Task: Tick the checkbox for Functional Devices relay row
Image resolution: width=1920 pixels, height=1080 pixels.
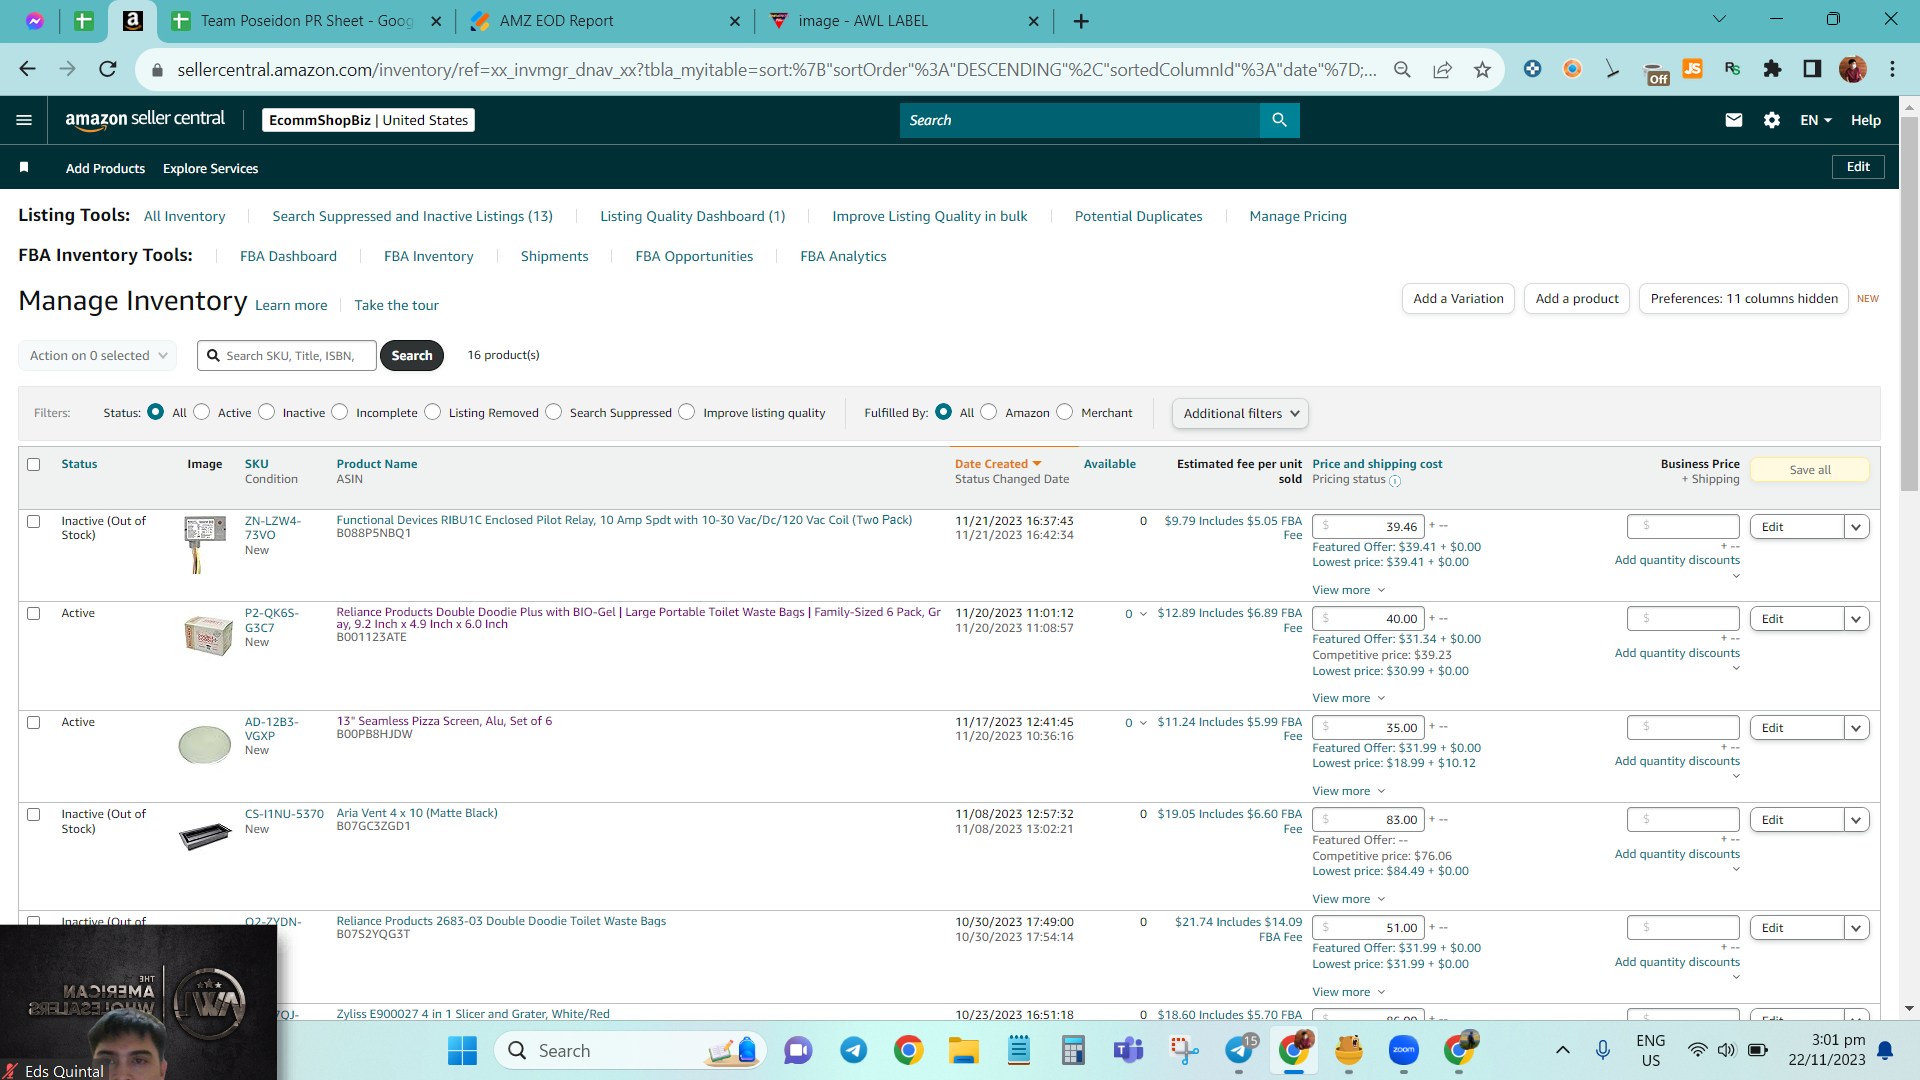Action: tap(34, 522)
